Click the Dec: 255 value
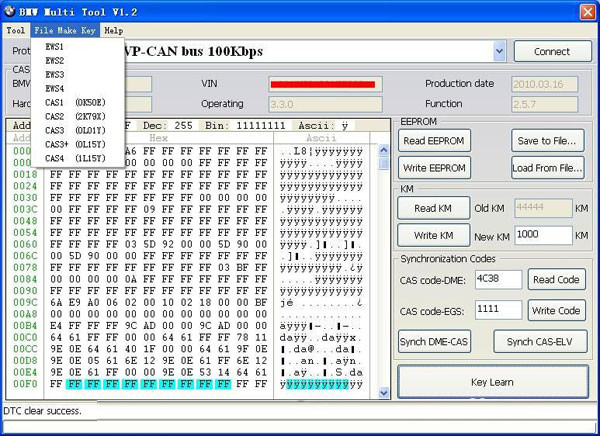 (168, 126)
